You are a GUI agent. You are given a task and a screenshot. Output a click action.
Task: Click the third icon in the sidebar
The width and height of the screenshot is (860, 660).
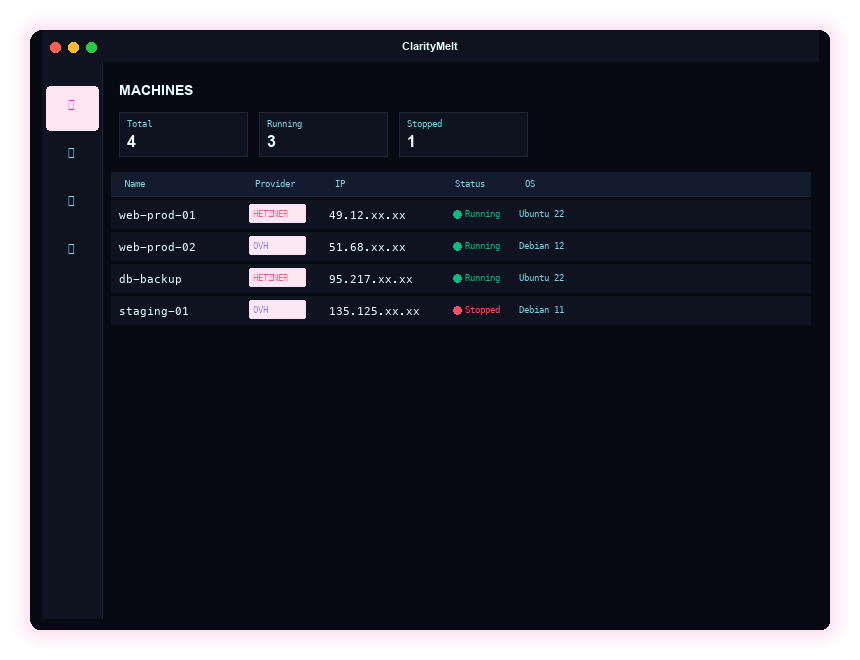click(71, 201)
